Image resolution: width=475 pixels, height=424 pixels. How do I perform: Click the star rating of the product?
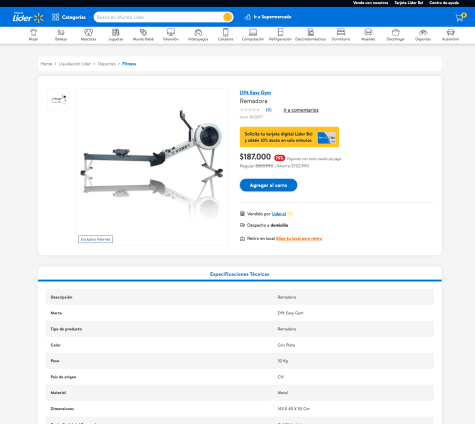[250, 110]
